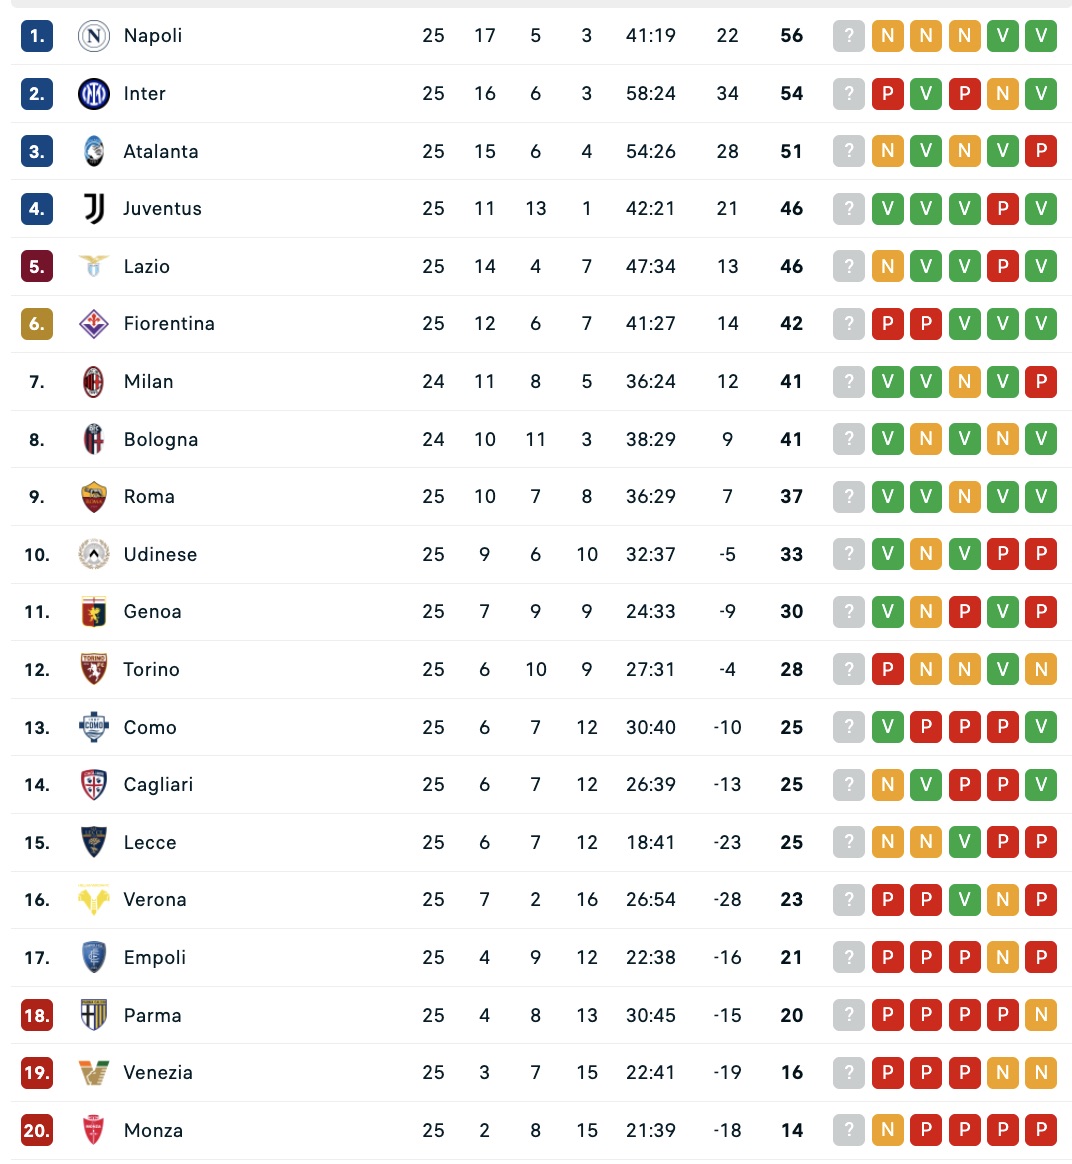The image size is (1072, 1164).
Task: Click the Inter club logo
Action: (x=94, y=94)
